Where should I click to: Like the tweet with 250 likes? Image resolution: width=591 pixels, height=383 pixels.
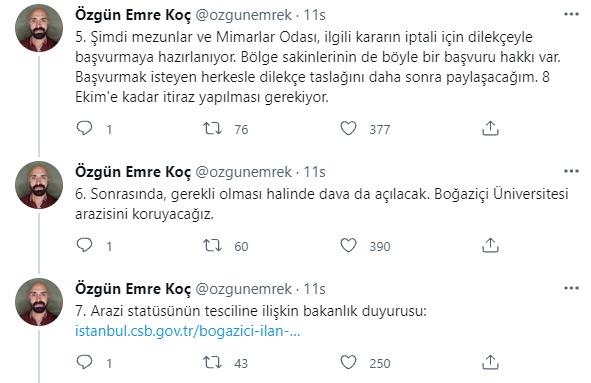pyautogui.click(x=348, y=362)
